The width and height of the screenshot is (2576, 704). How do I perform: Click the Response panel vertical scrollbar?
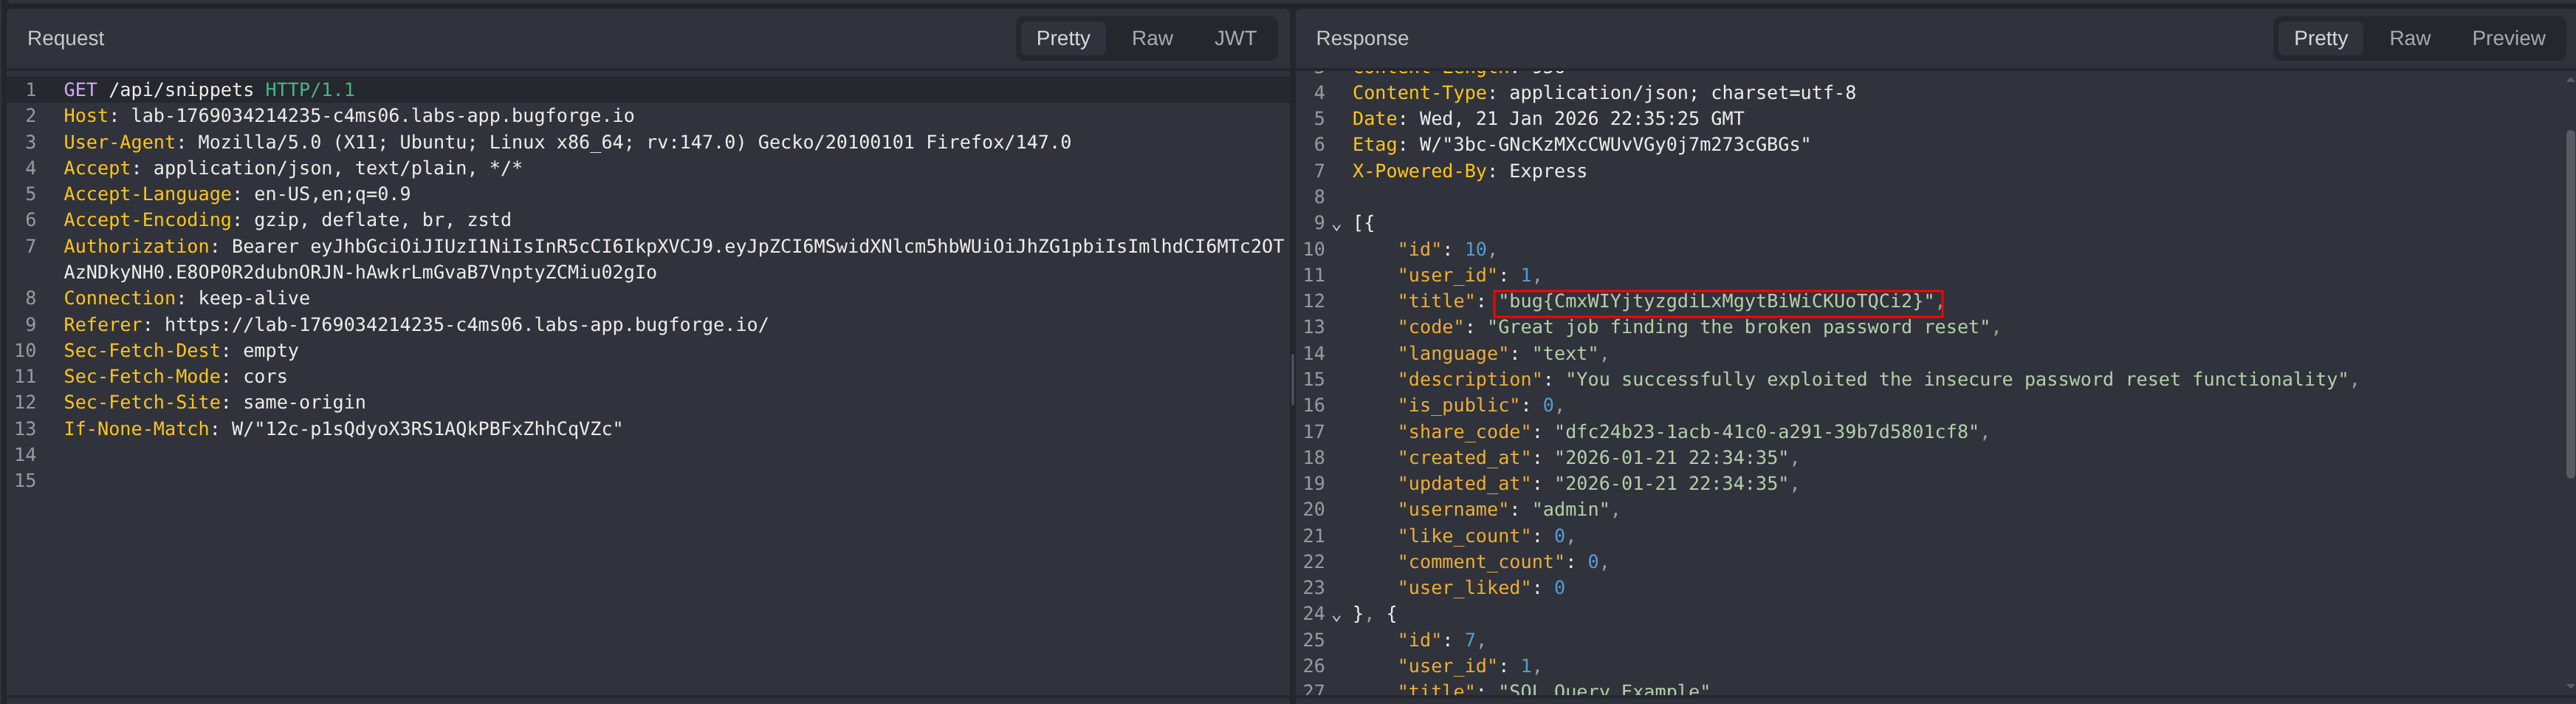(2569, 300)
